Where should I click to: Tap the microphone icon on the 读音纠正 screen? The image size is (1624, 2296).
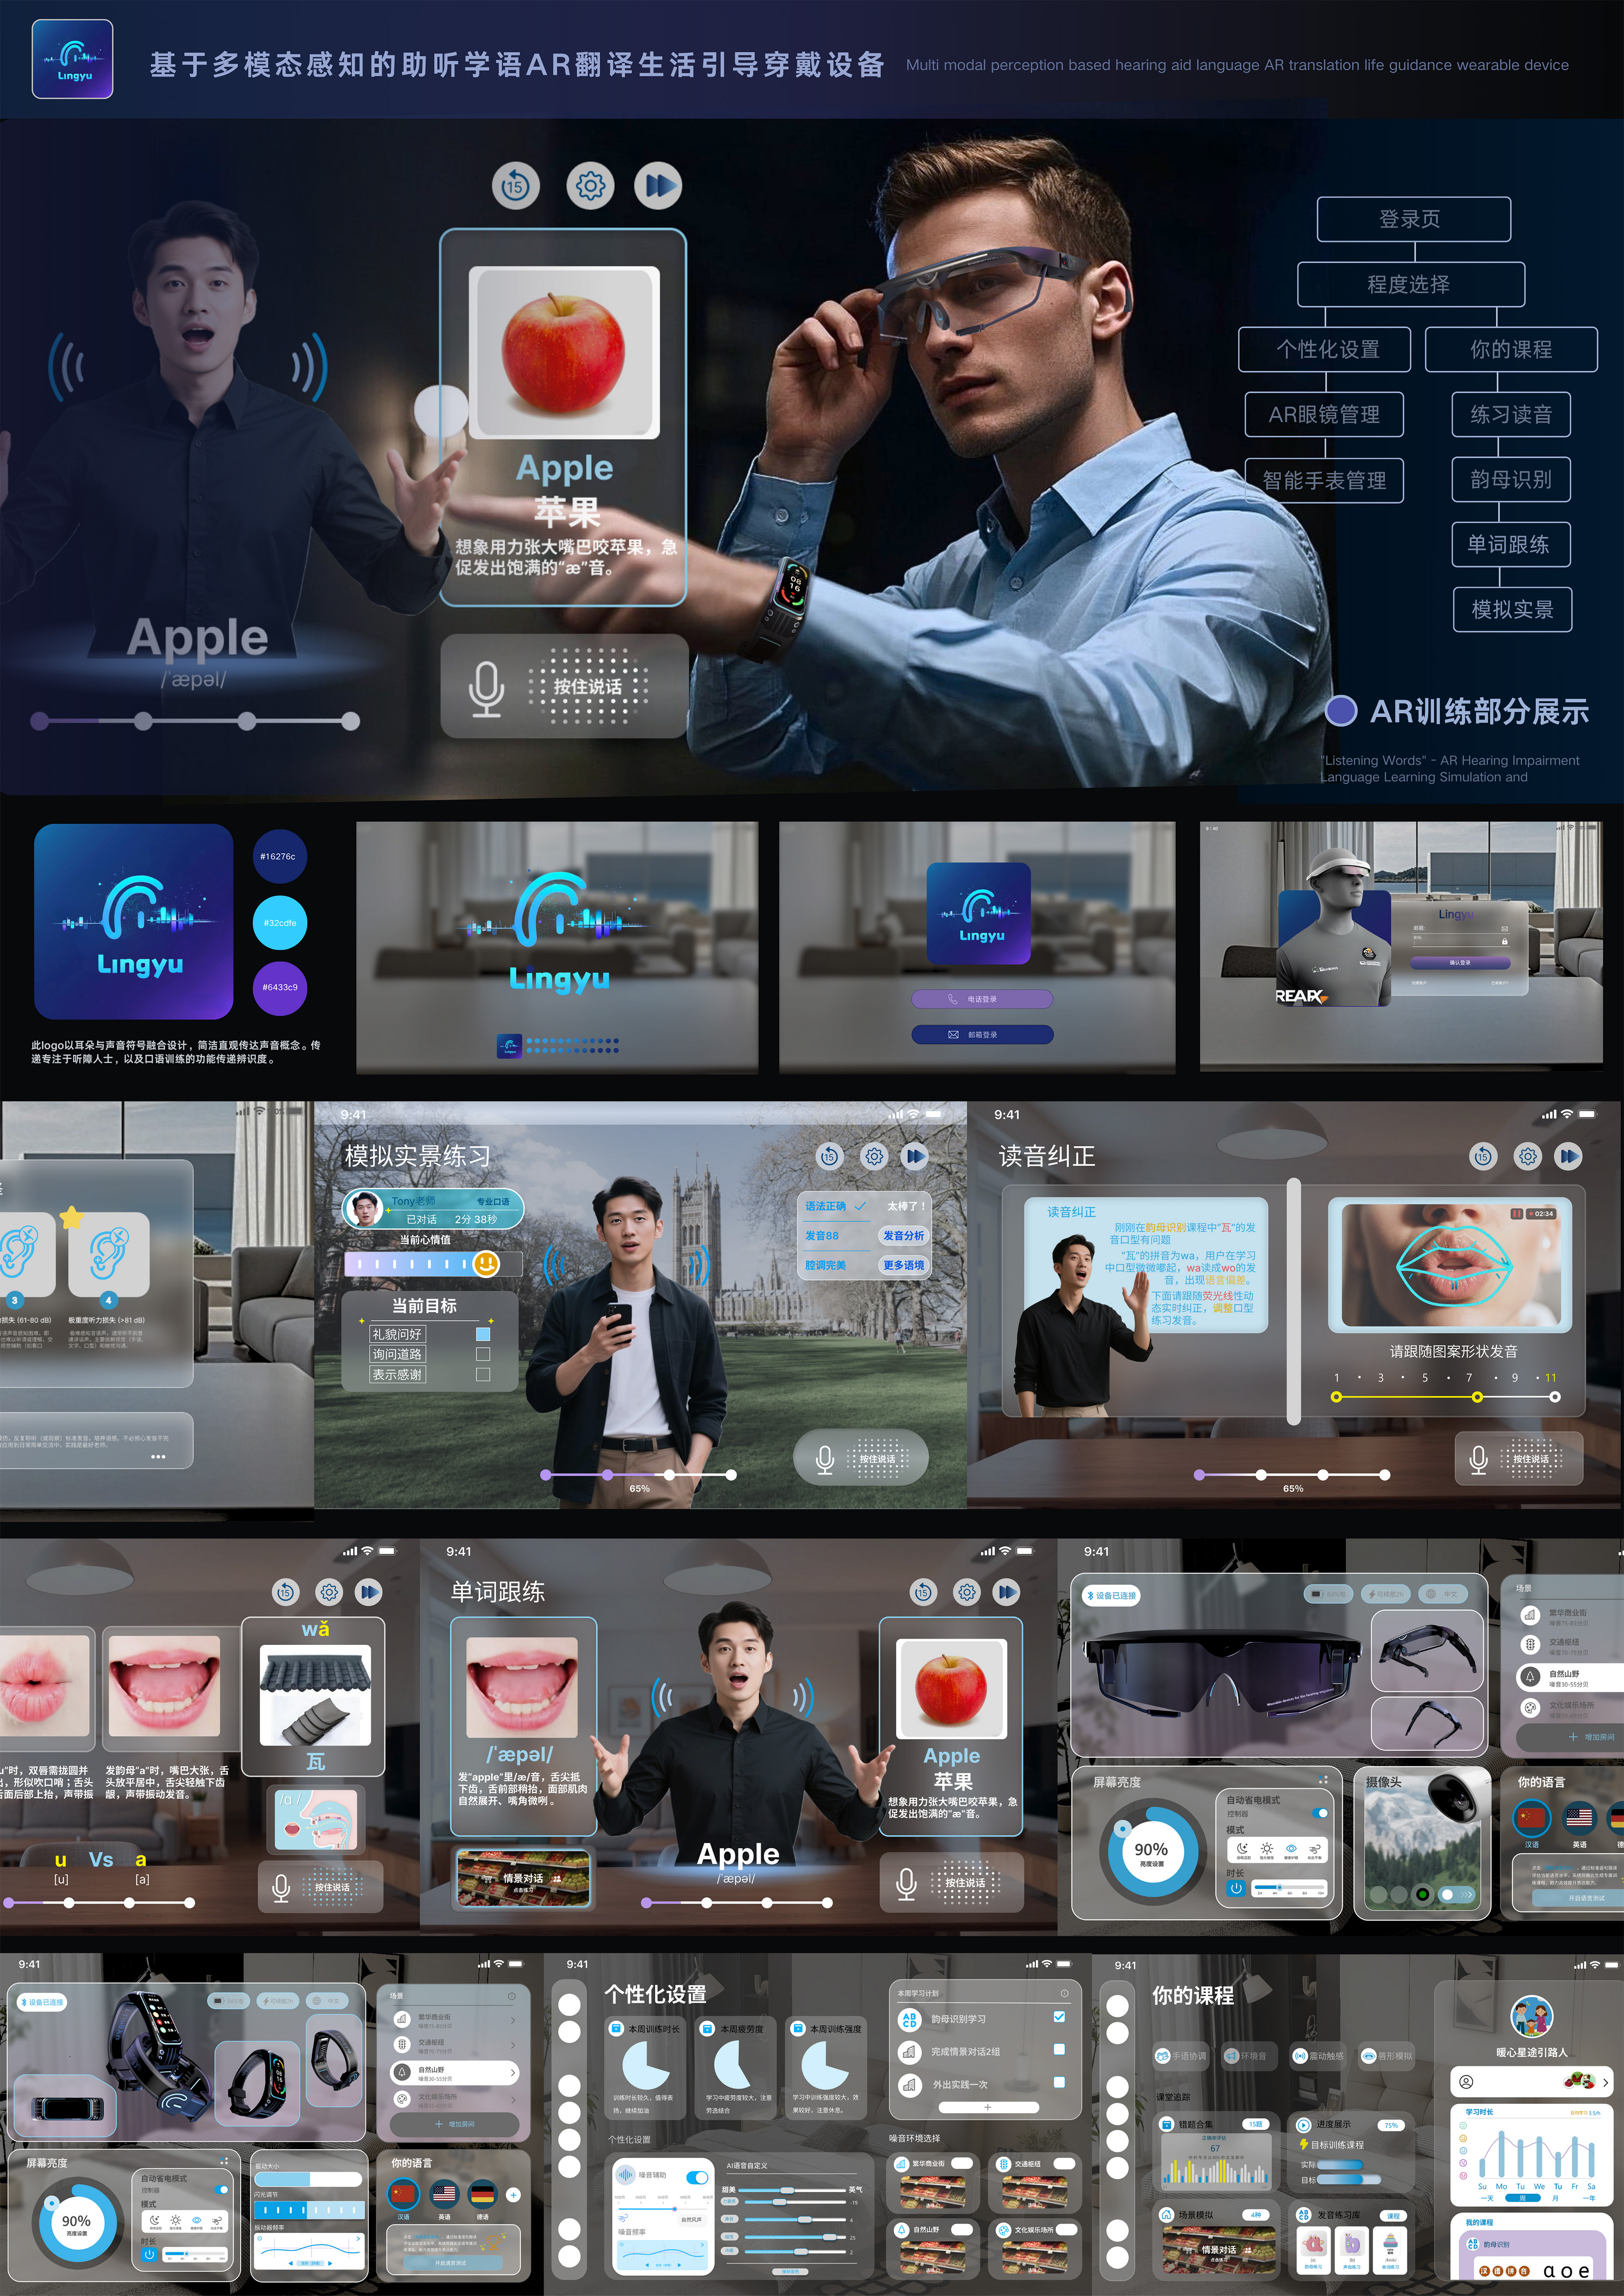tap(1479, 1460)
